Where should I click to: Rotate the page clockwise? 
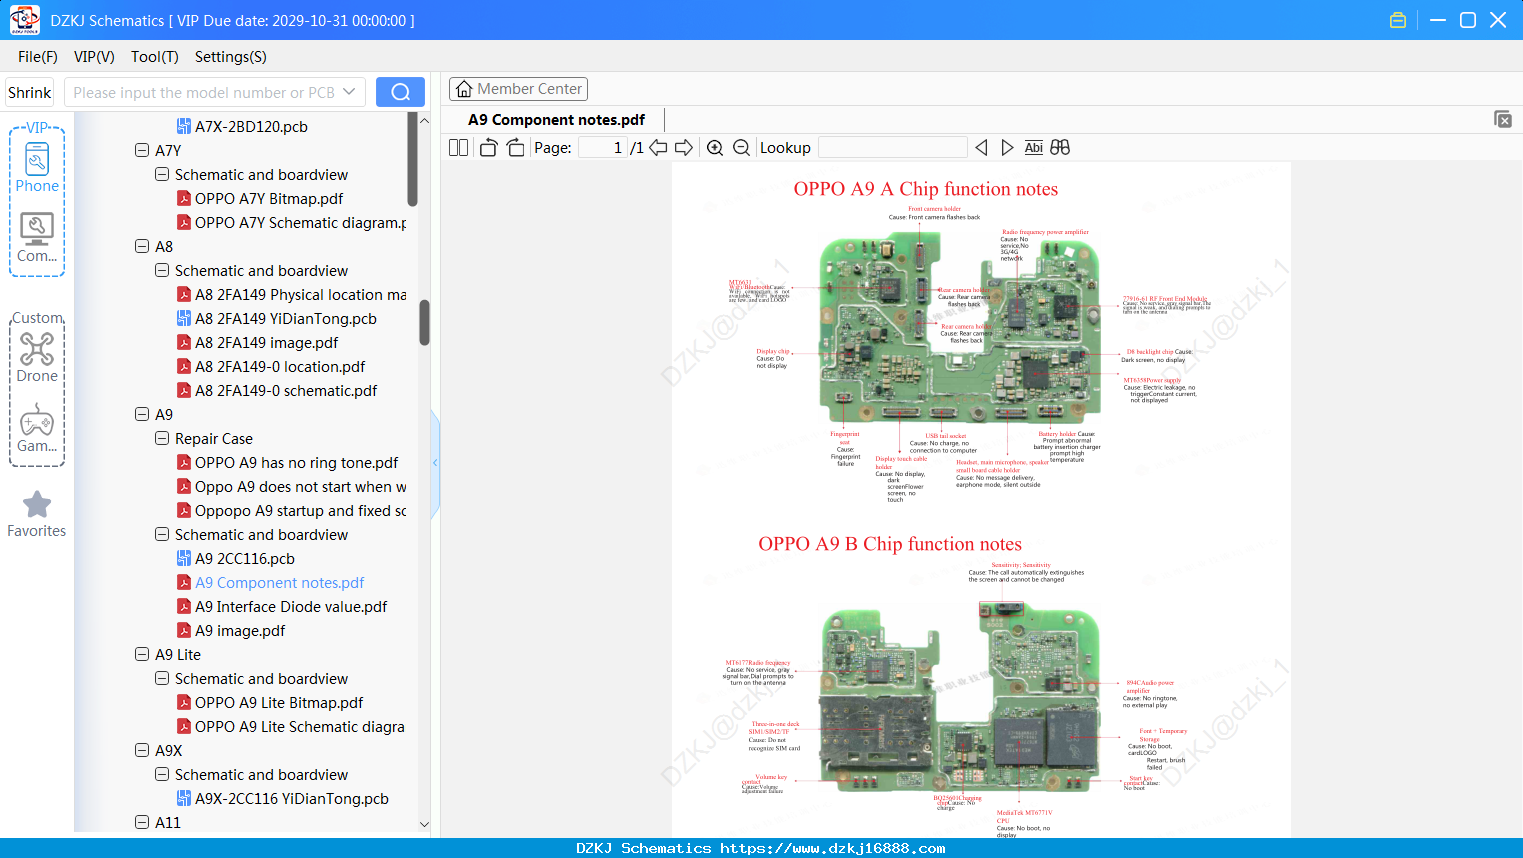coord(515,148)
